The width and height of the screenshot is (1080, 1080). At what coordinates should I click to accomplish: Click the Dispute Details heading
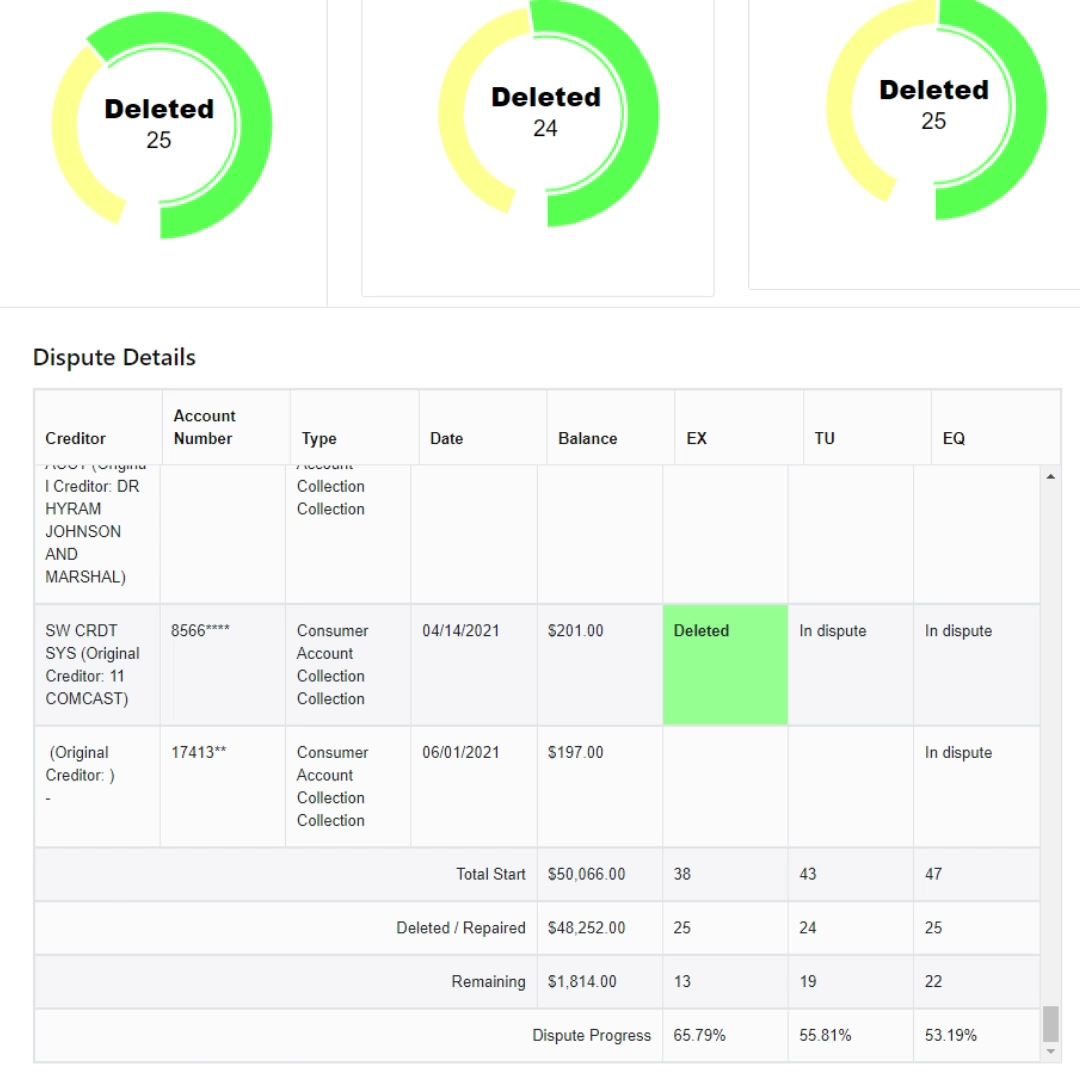coord(114,358)
